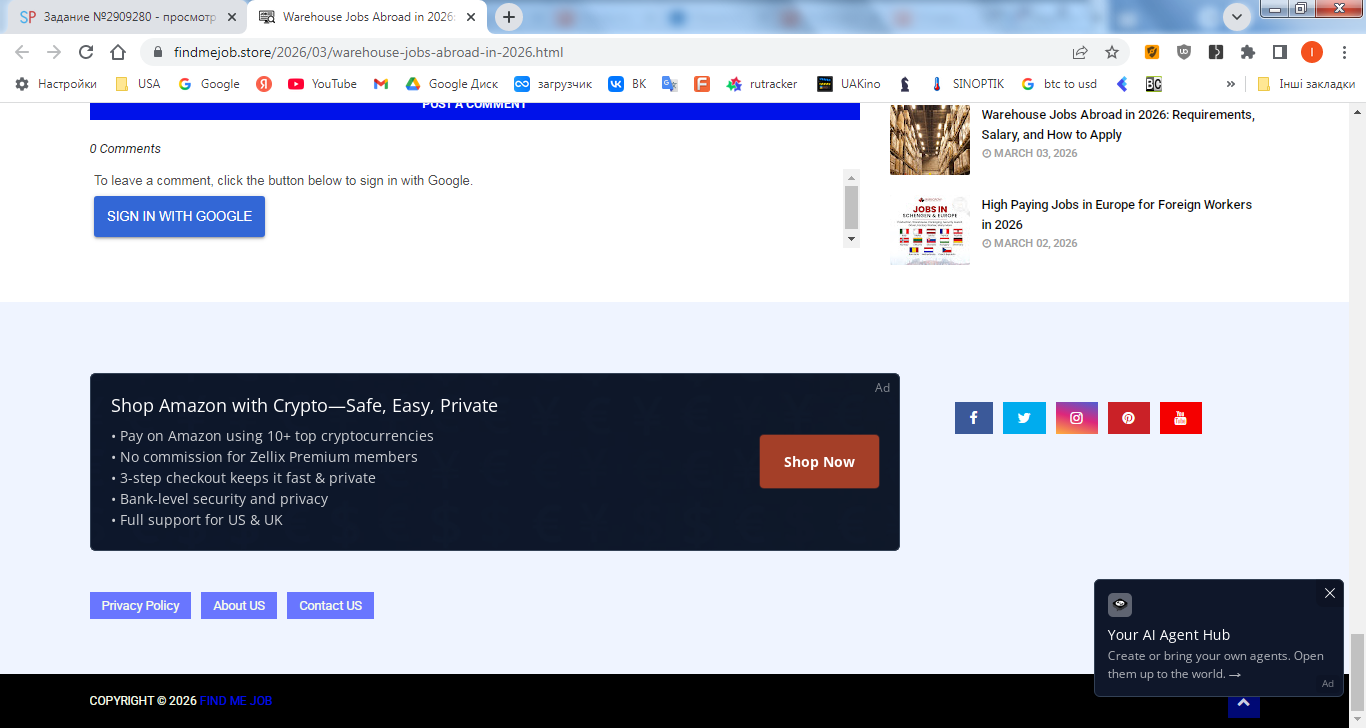Open the FIND ME JOB footer link
This screenshot has width=1366, height=728.
pos(236,701)
